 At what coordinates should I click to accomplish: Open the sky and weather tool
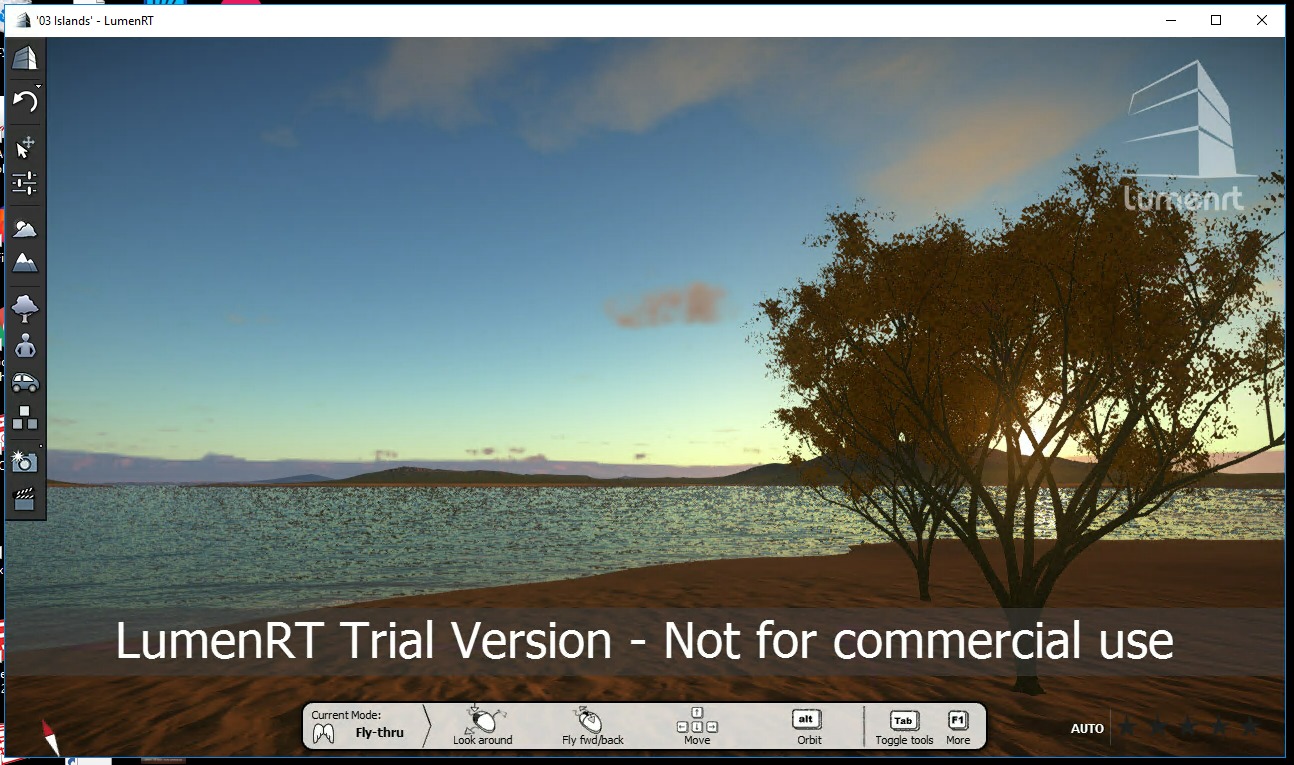pos(25,228)
